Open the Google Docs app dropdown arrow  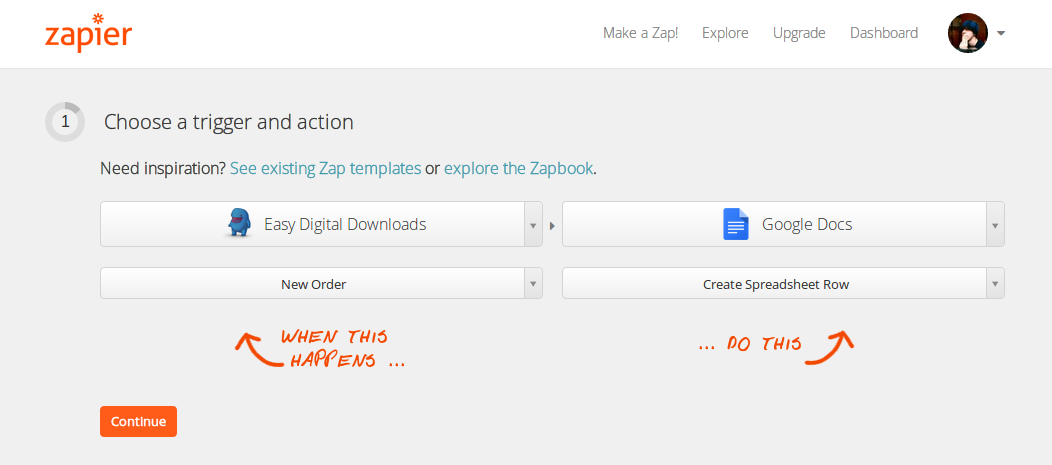tap(994, 225)
